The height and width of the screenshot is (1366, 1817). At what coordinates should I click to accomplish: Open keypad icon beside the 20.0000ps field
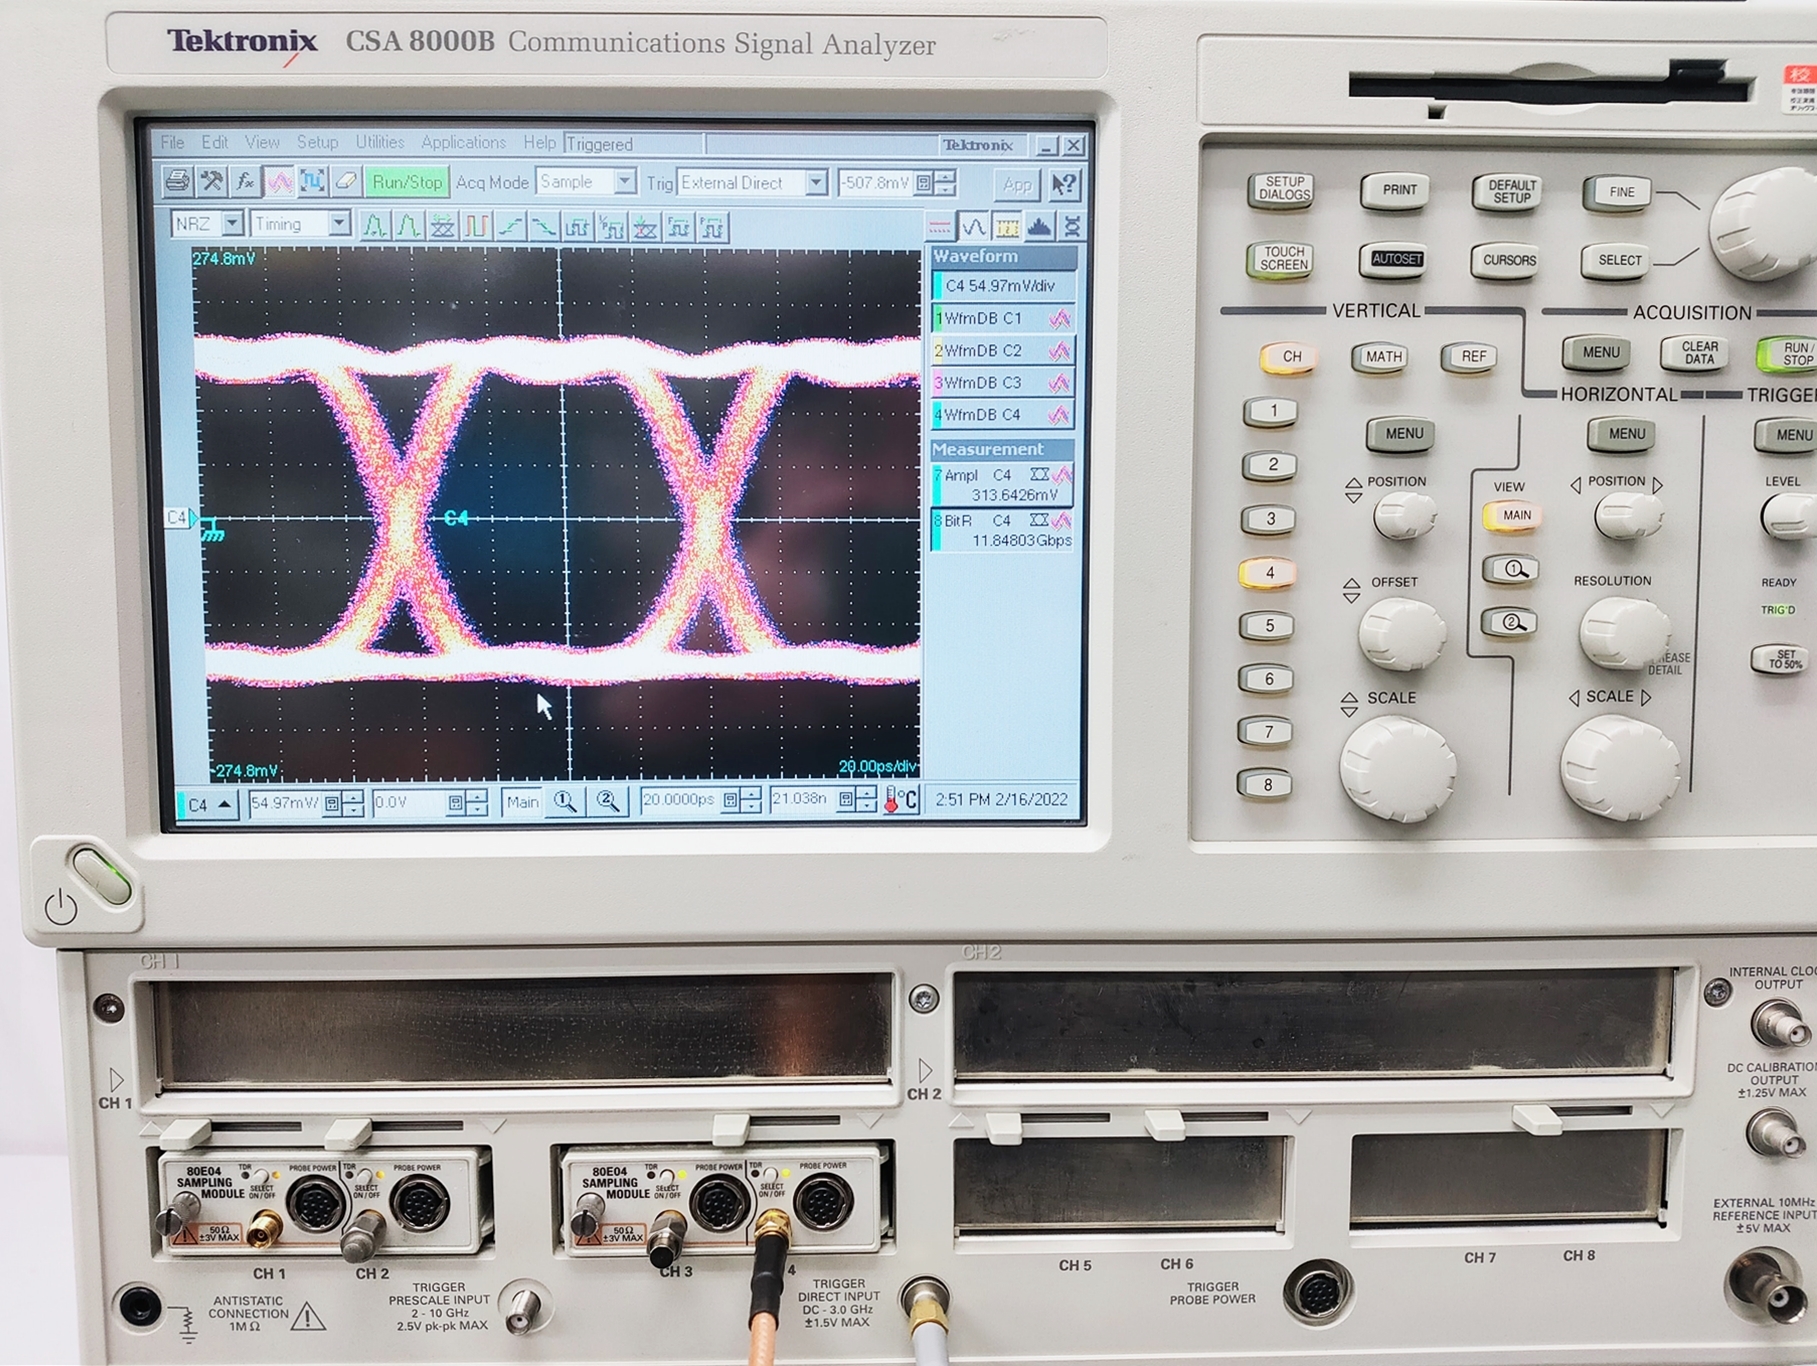[730, 801]
